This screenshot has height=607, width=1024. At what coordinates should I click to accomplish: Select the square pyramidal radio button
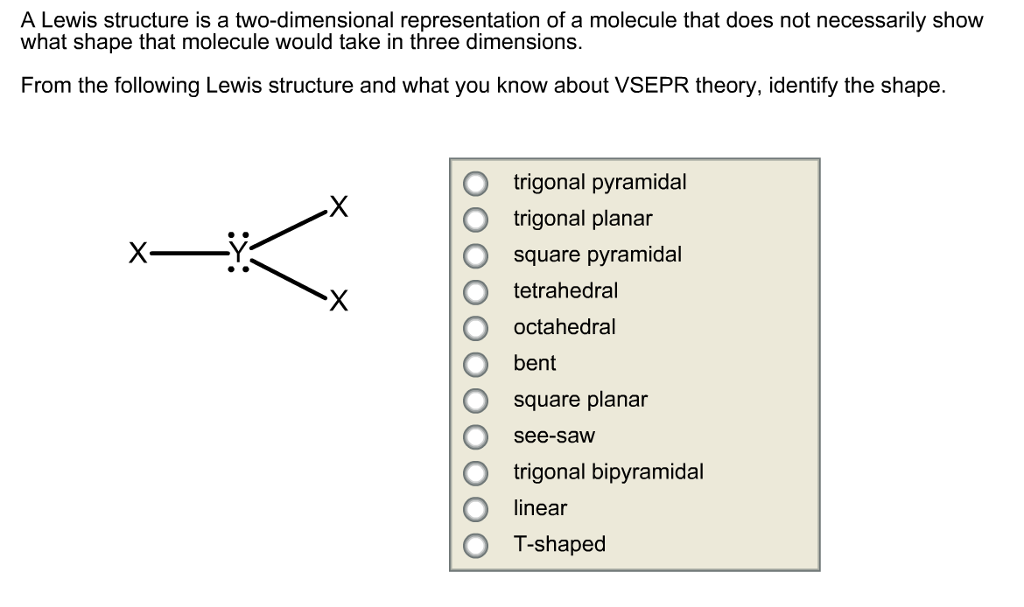[475, 255]
